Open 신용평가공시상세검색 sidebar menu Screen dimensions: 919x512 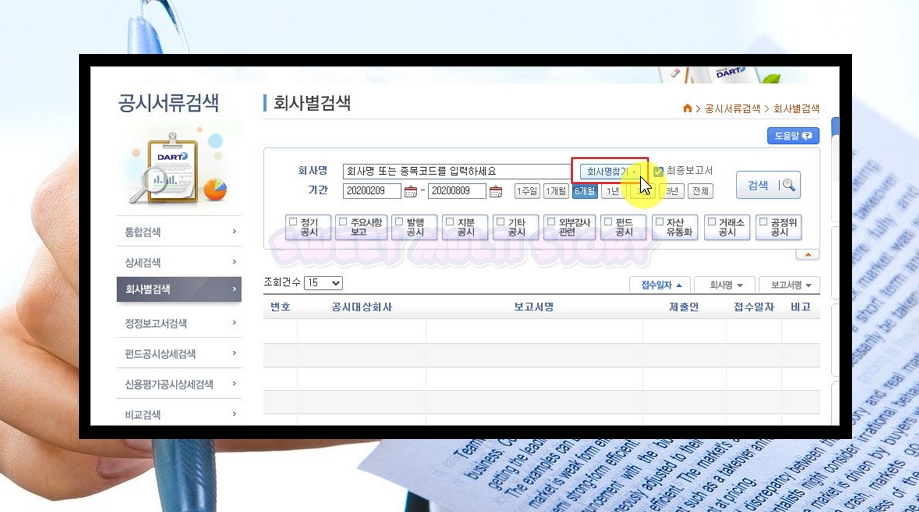(179, 384)
